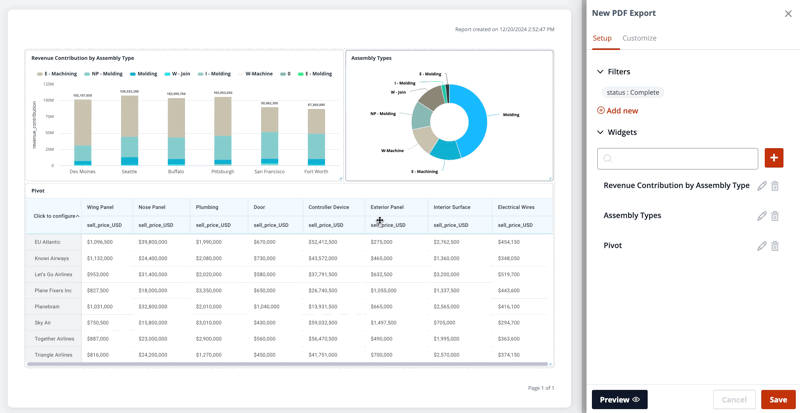Switch to the Customize tab
Screen dimensions: 800x413
pyautogui.click(x=639, y=38)
